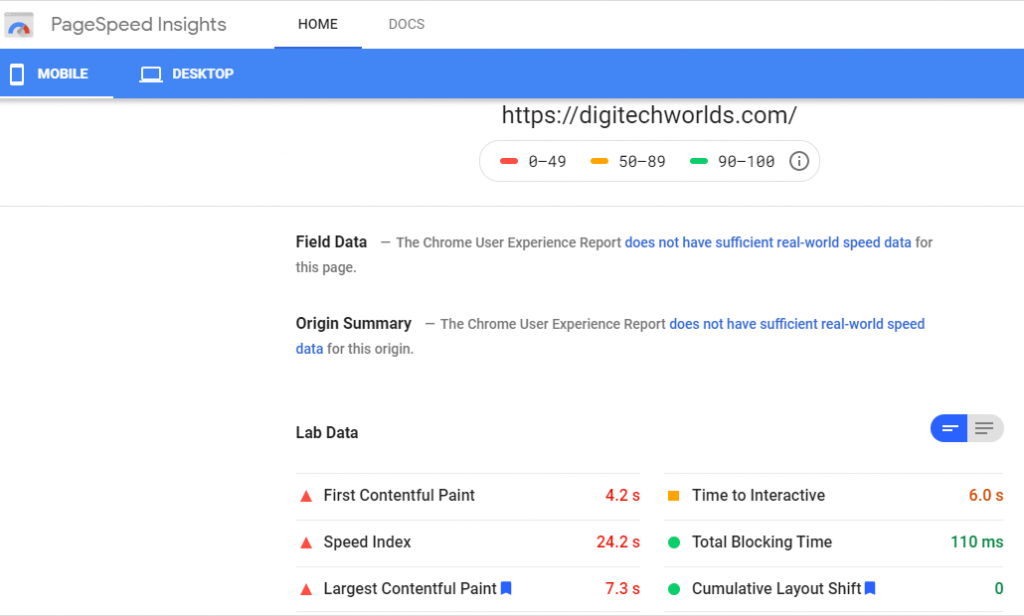Open Origin Summary insufficient speed data link
This screenshot has height=616, width=1024.
(x=797, y=324)
